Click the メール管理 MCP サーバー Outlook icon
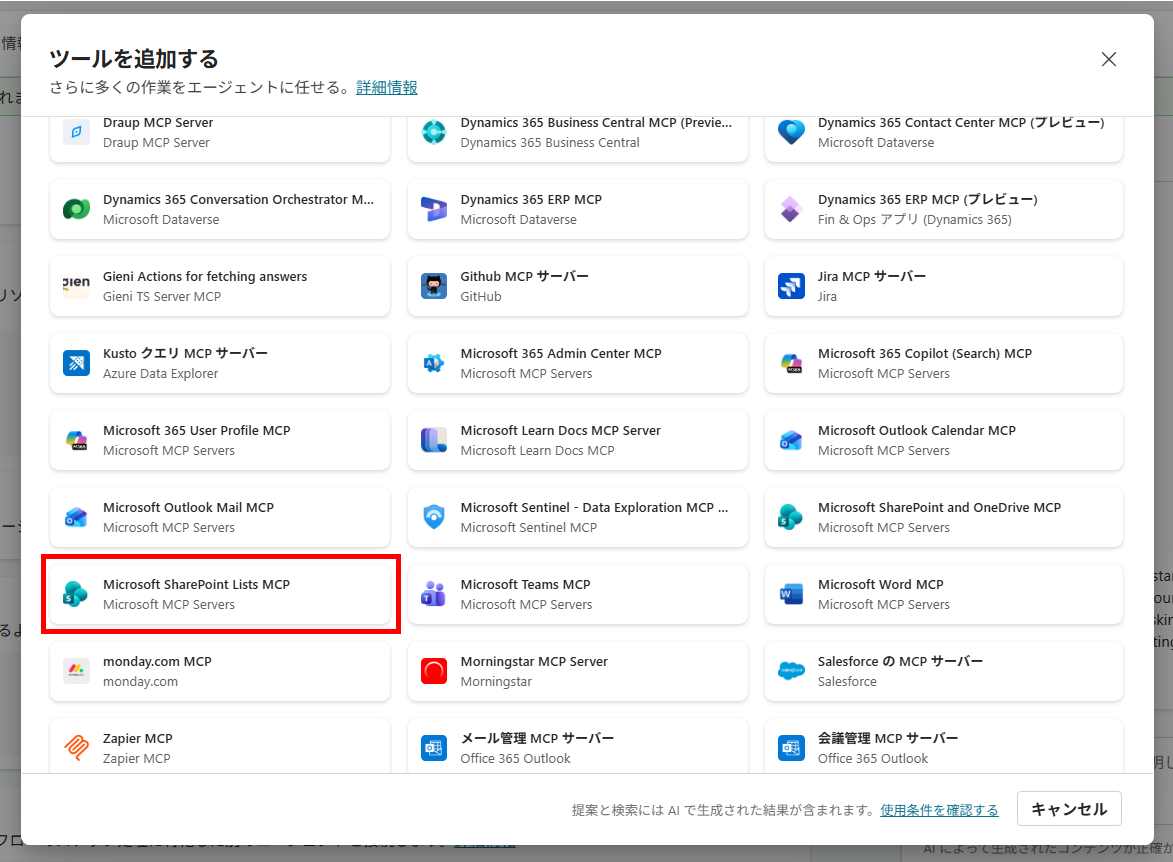The image size is (1173, 862). click(434, 748)
